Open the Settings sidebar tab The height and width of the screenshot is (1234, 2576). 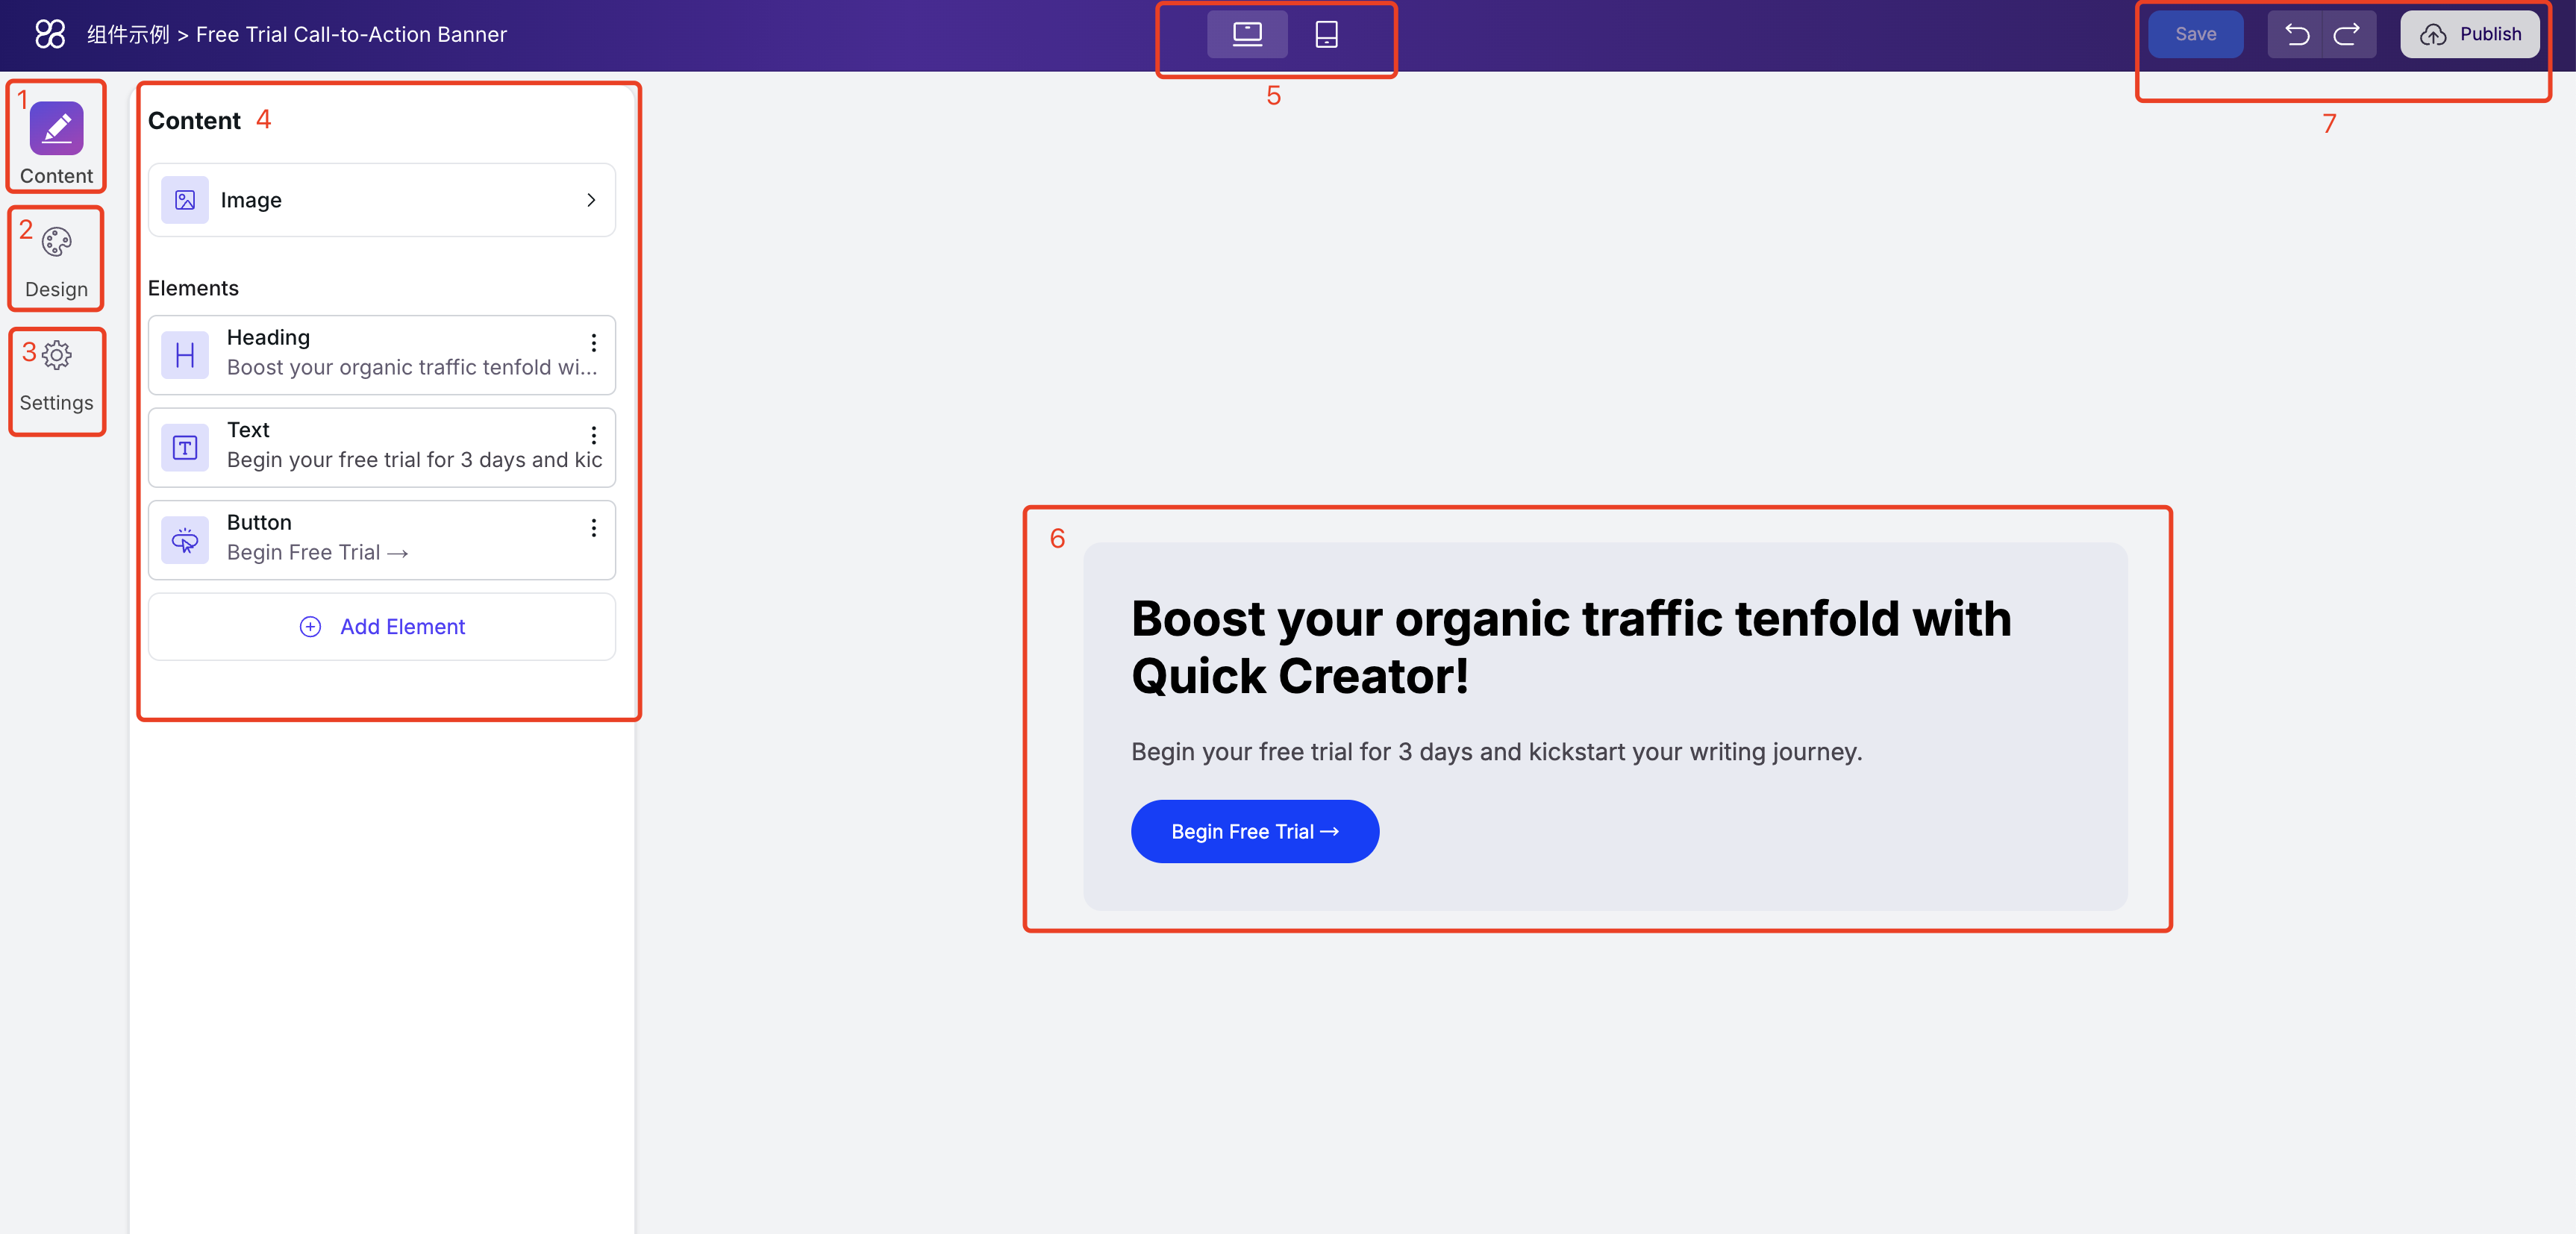click(x=56, y=376)
